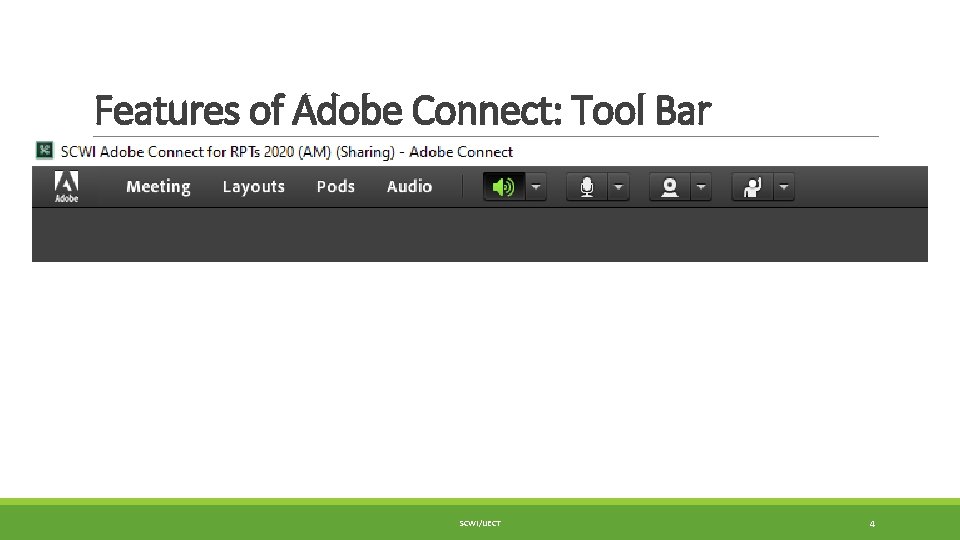960x540 pixels.
Task: Expand the microphone options dropdown arrow
Action: point(618,187)
